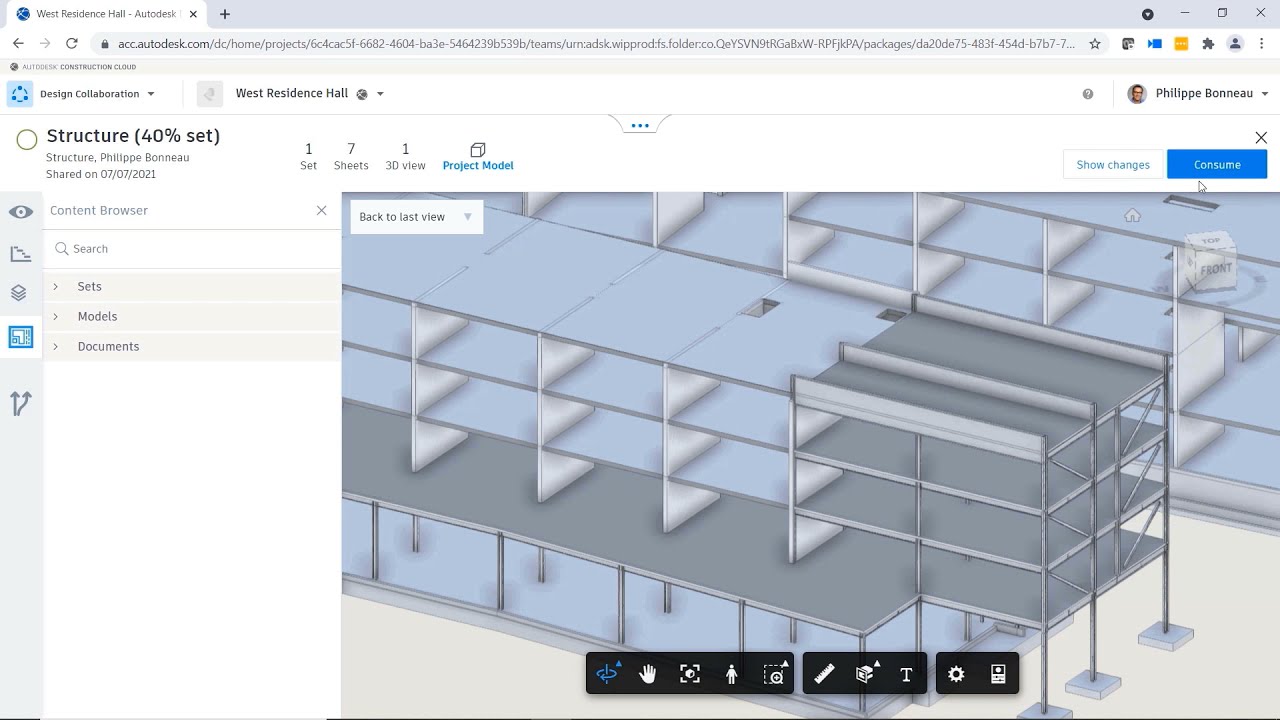
Task: Open the Chrome Extensions puzzle icon
Action: tap(1208, 44)
